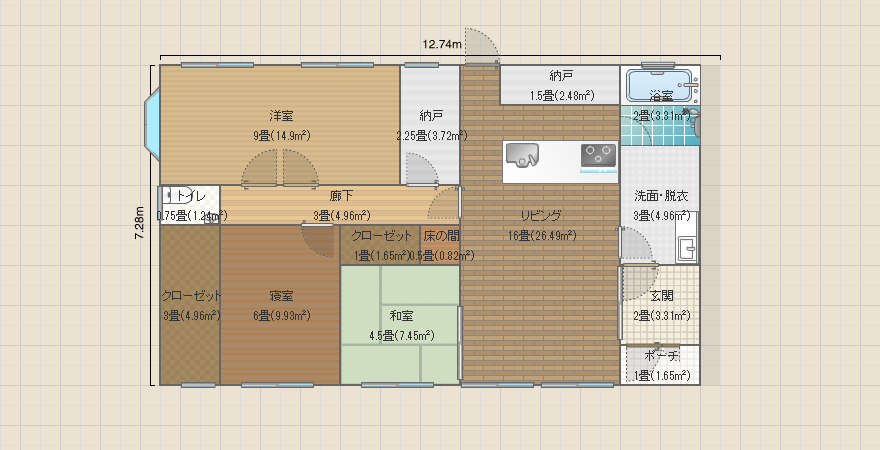Image resolution: width=880 pixels, height=450 pixels.
Task: Click the 廊下 hallway label
Action: 341,196
